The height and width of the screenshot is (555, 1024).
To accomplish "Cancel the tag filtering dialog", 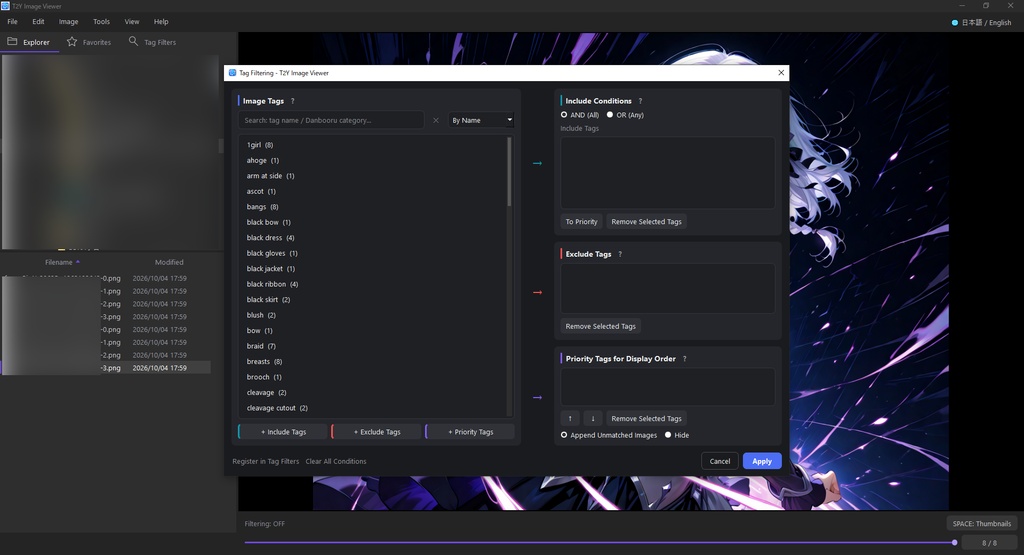I will tap(720, 461).
